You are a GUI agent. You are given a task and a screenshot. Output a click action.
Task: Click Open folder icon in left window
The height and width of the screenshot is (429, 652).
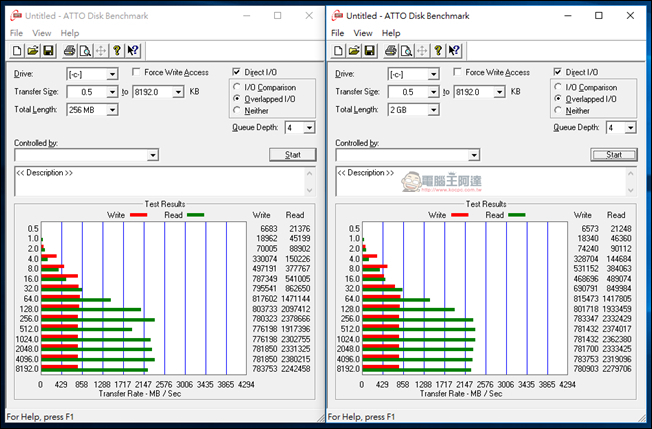point(33,51)
